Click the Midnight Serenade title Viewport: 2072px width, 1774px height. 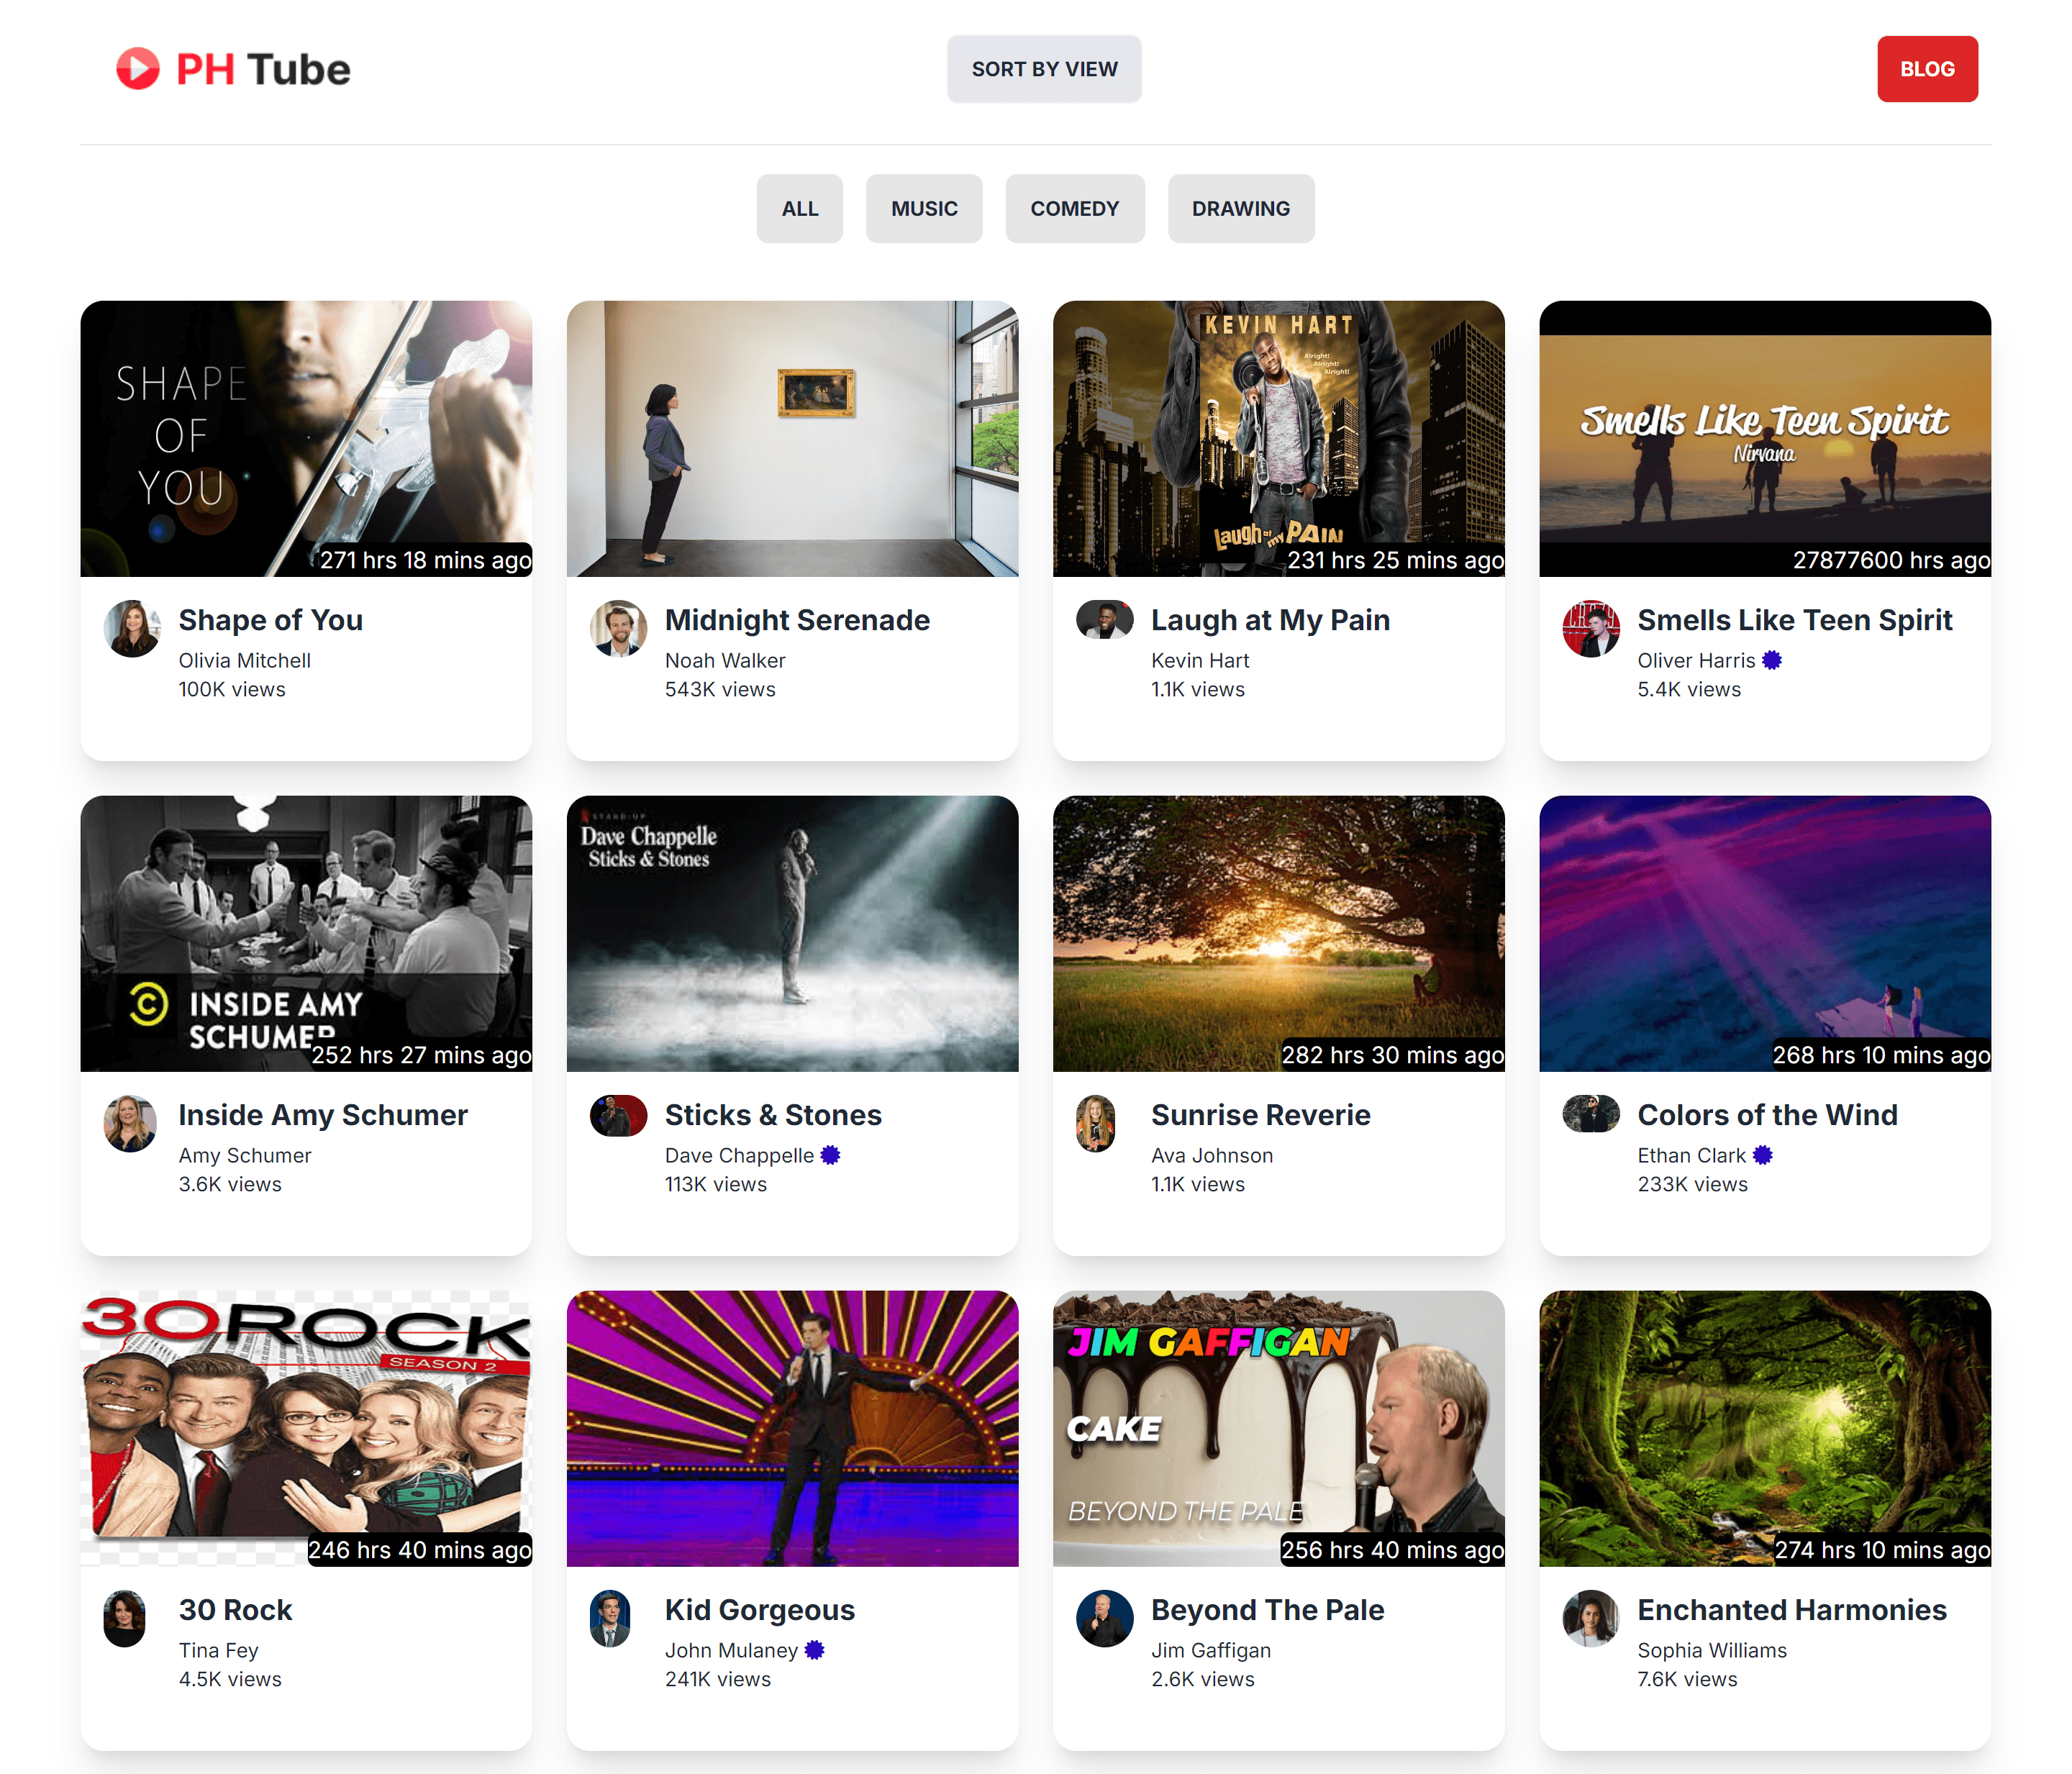click(x=797, y=620)
